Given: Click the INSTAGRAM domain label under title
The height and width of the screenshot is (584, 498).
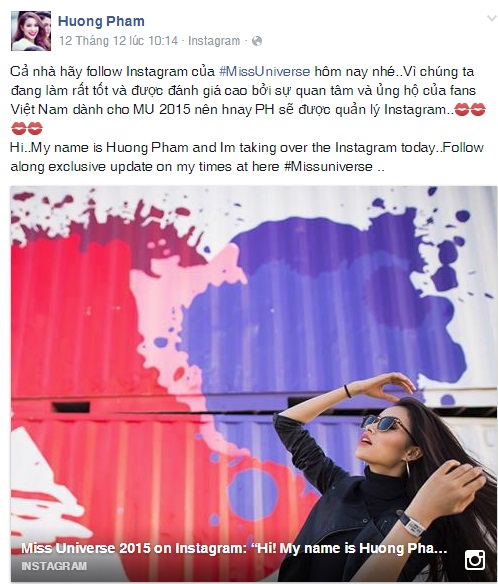Looking at the screenshot, I should click(x=54, y=566).
